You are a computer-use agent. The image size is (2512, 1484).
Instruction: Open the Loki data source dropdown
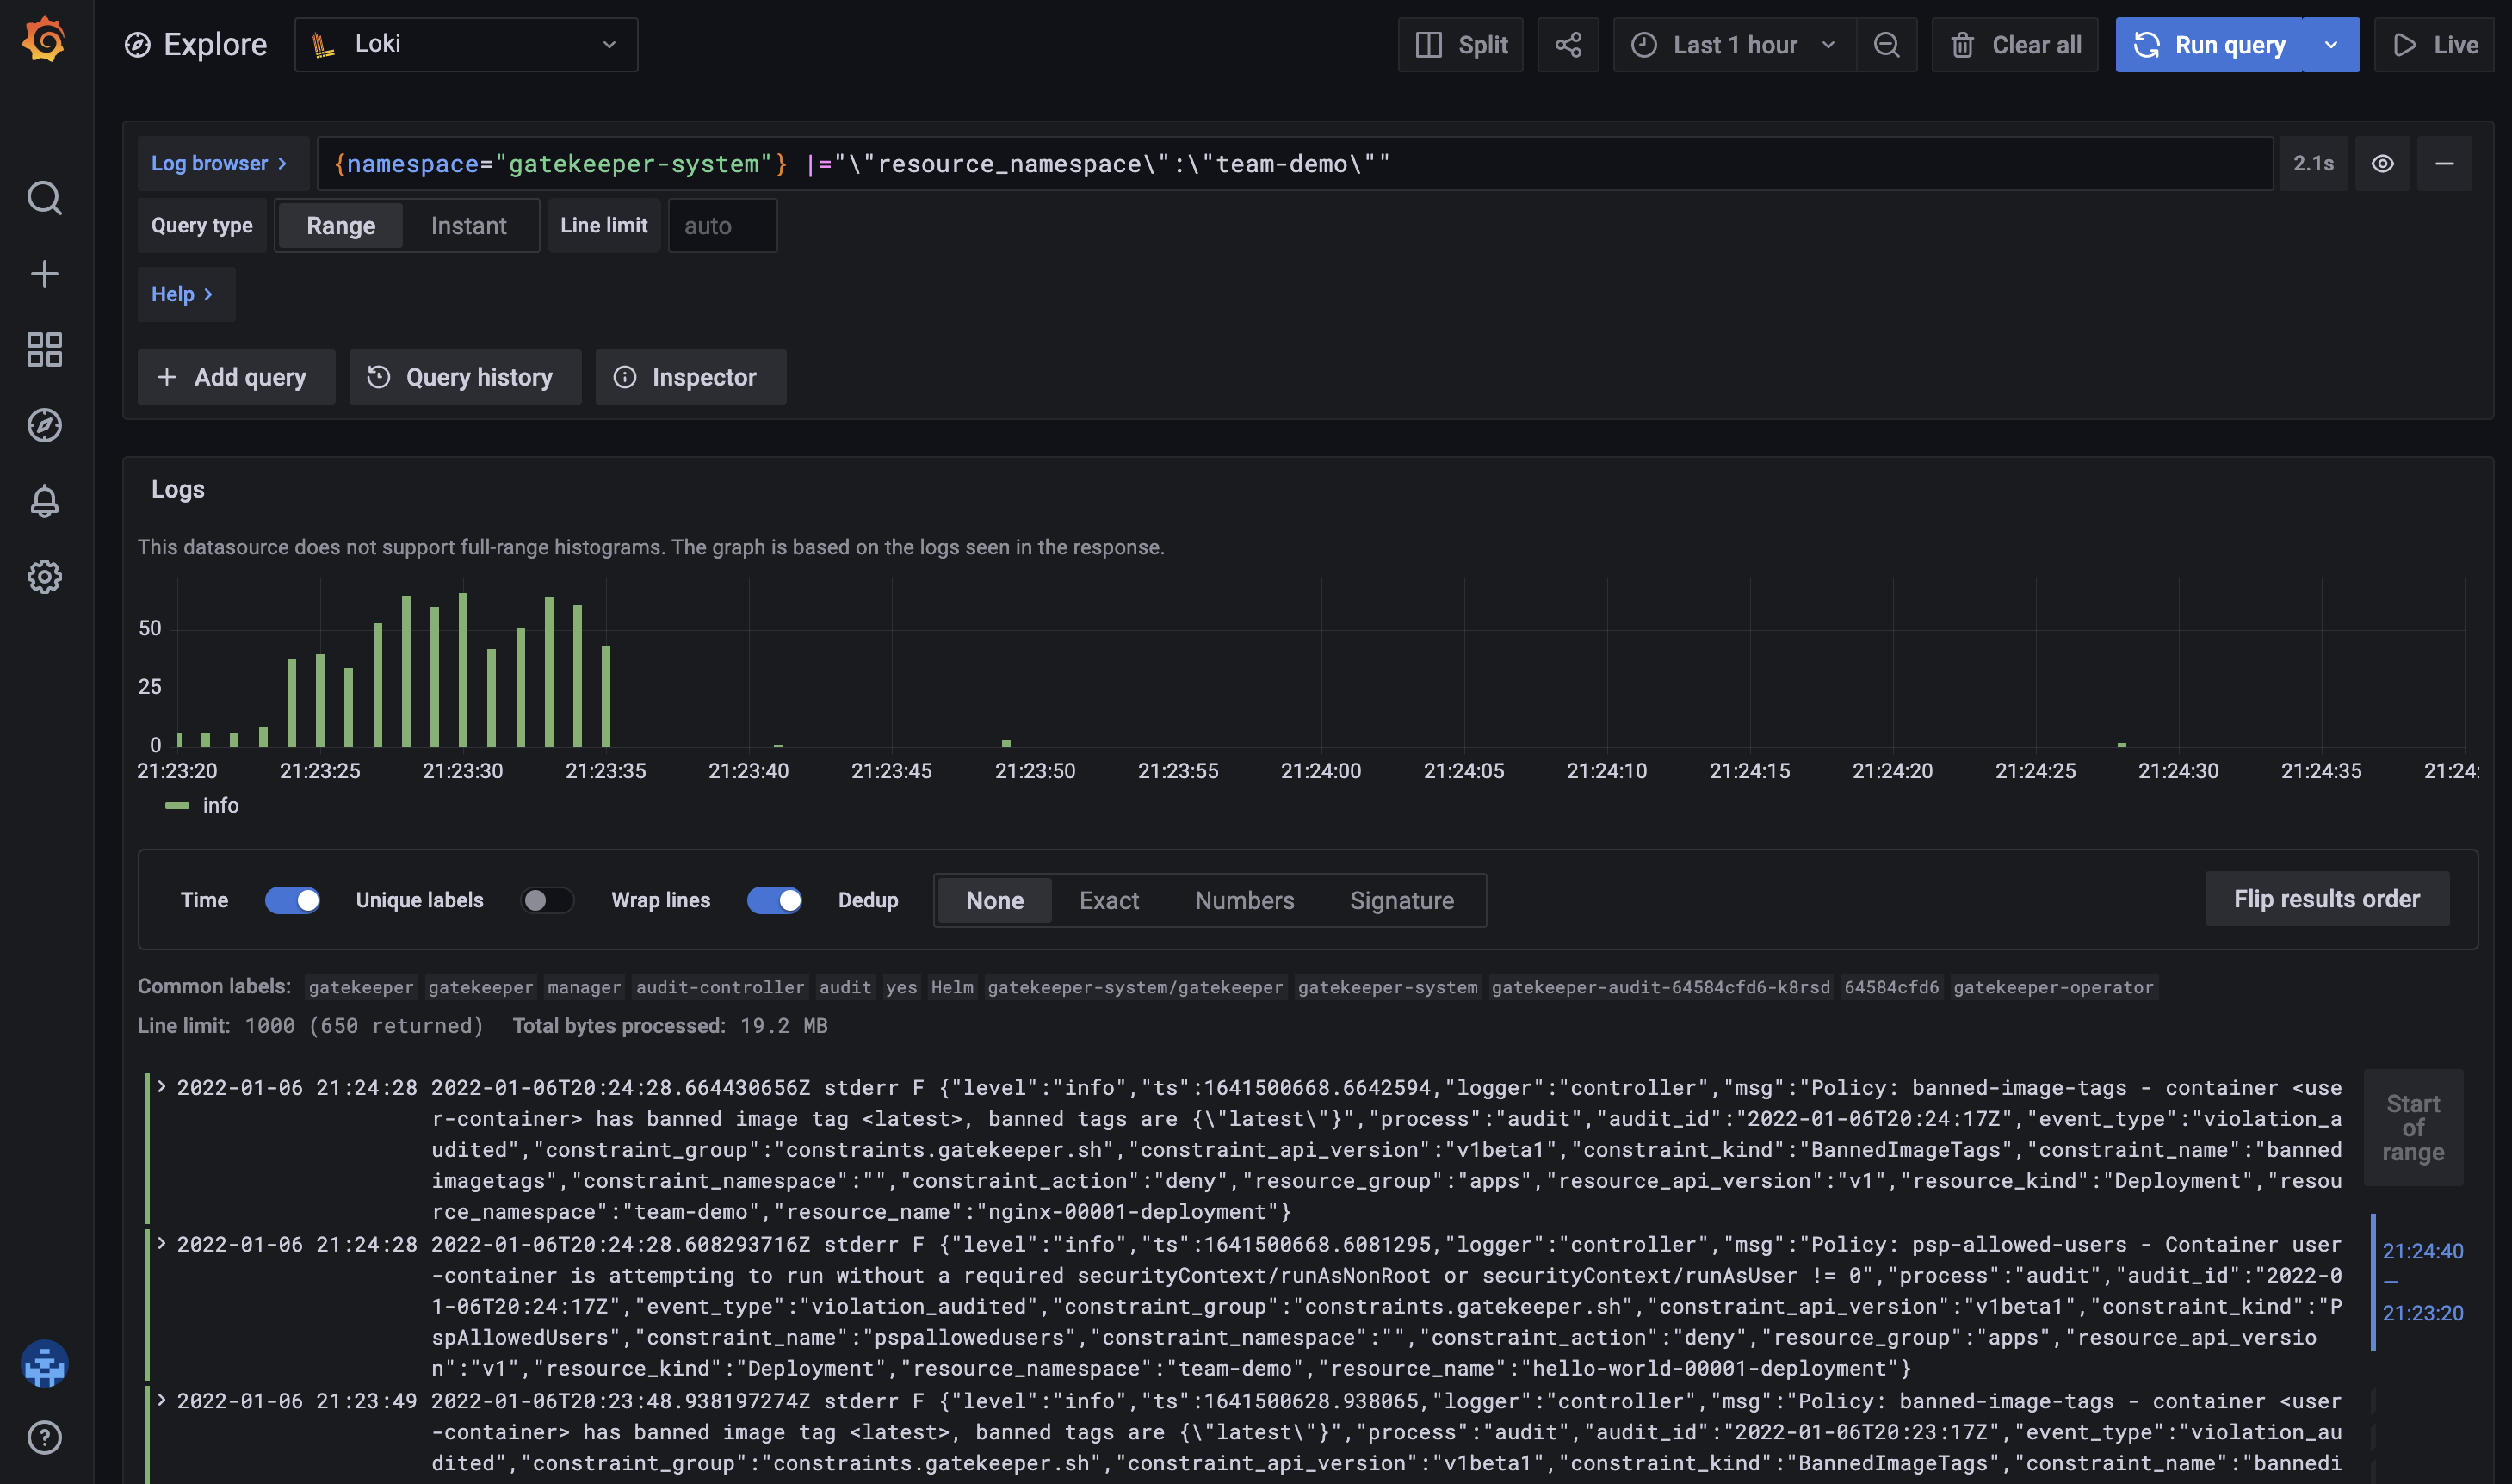(x=466, y=45)
